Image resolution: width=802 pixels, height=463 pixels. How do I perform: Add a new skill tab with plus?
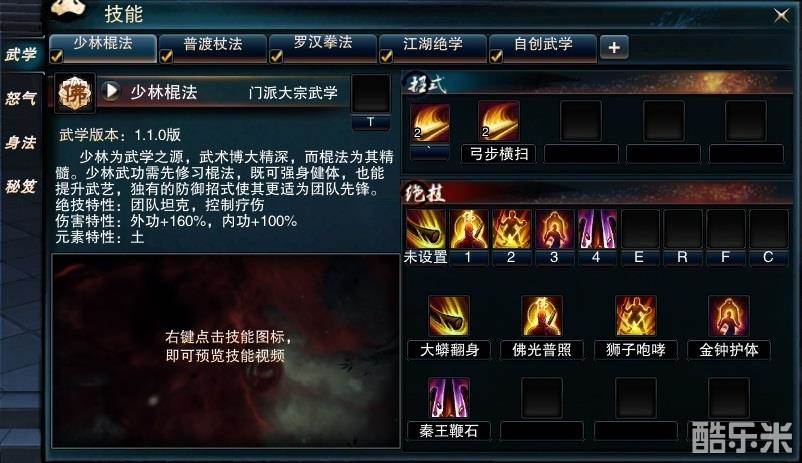(614, 48)
